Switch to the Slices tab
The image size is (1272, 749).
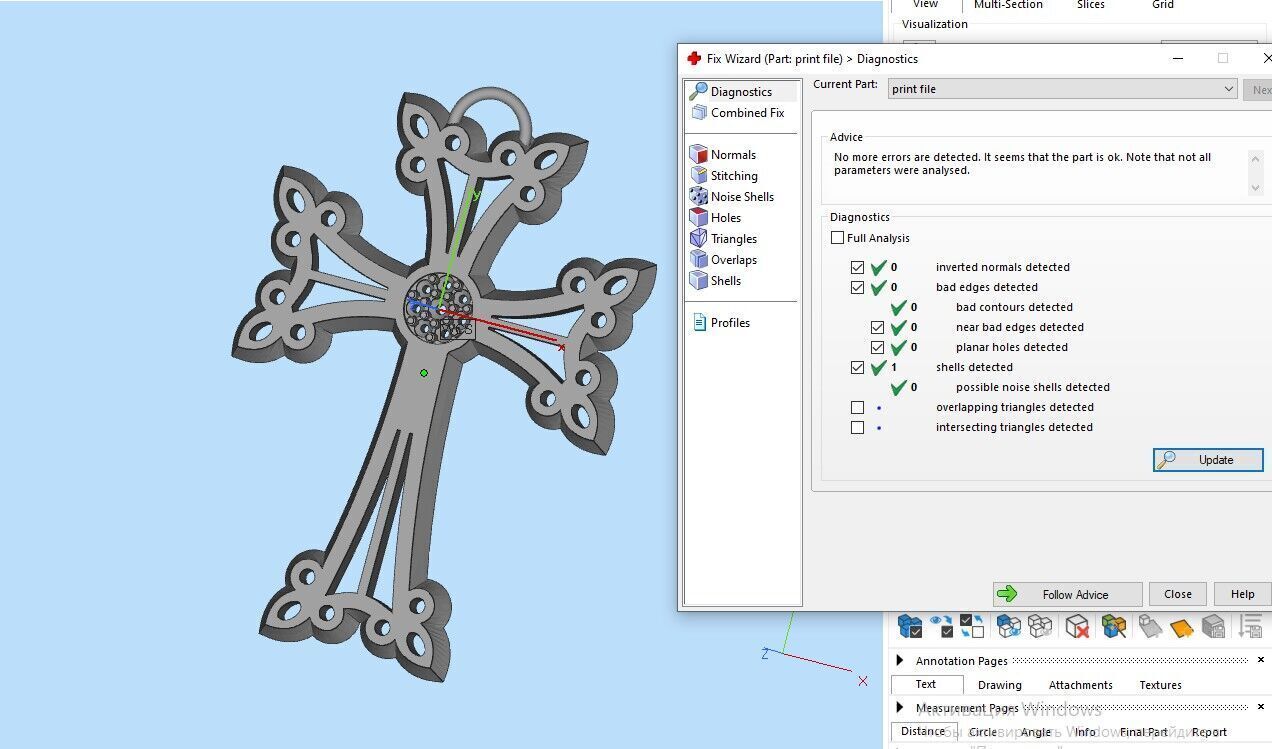tap(1091, 5)
